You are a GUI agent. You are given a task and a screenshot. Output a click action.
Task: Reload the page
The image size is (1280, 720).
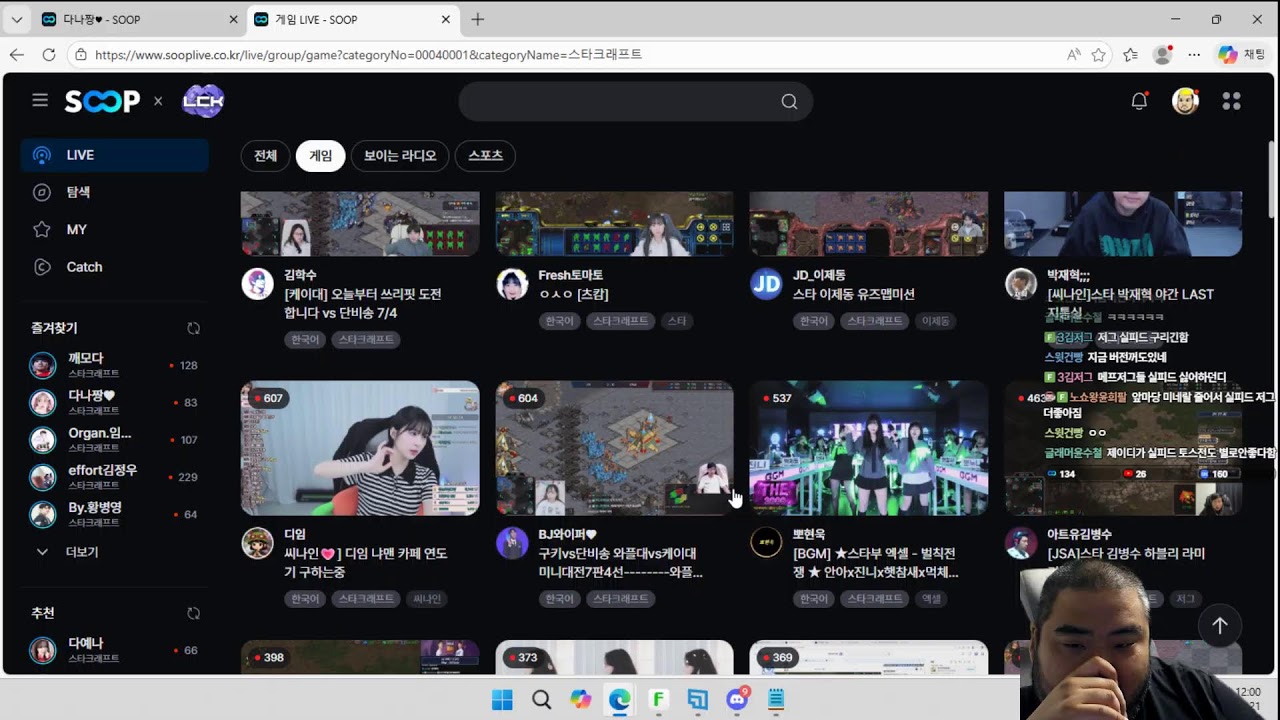[48, 55]
